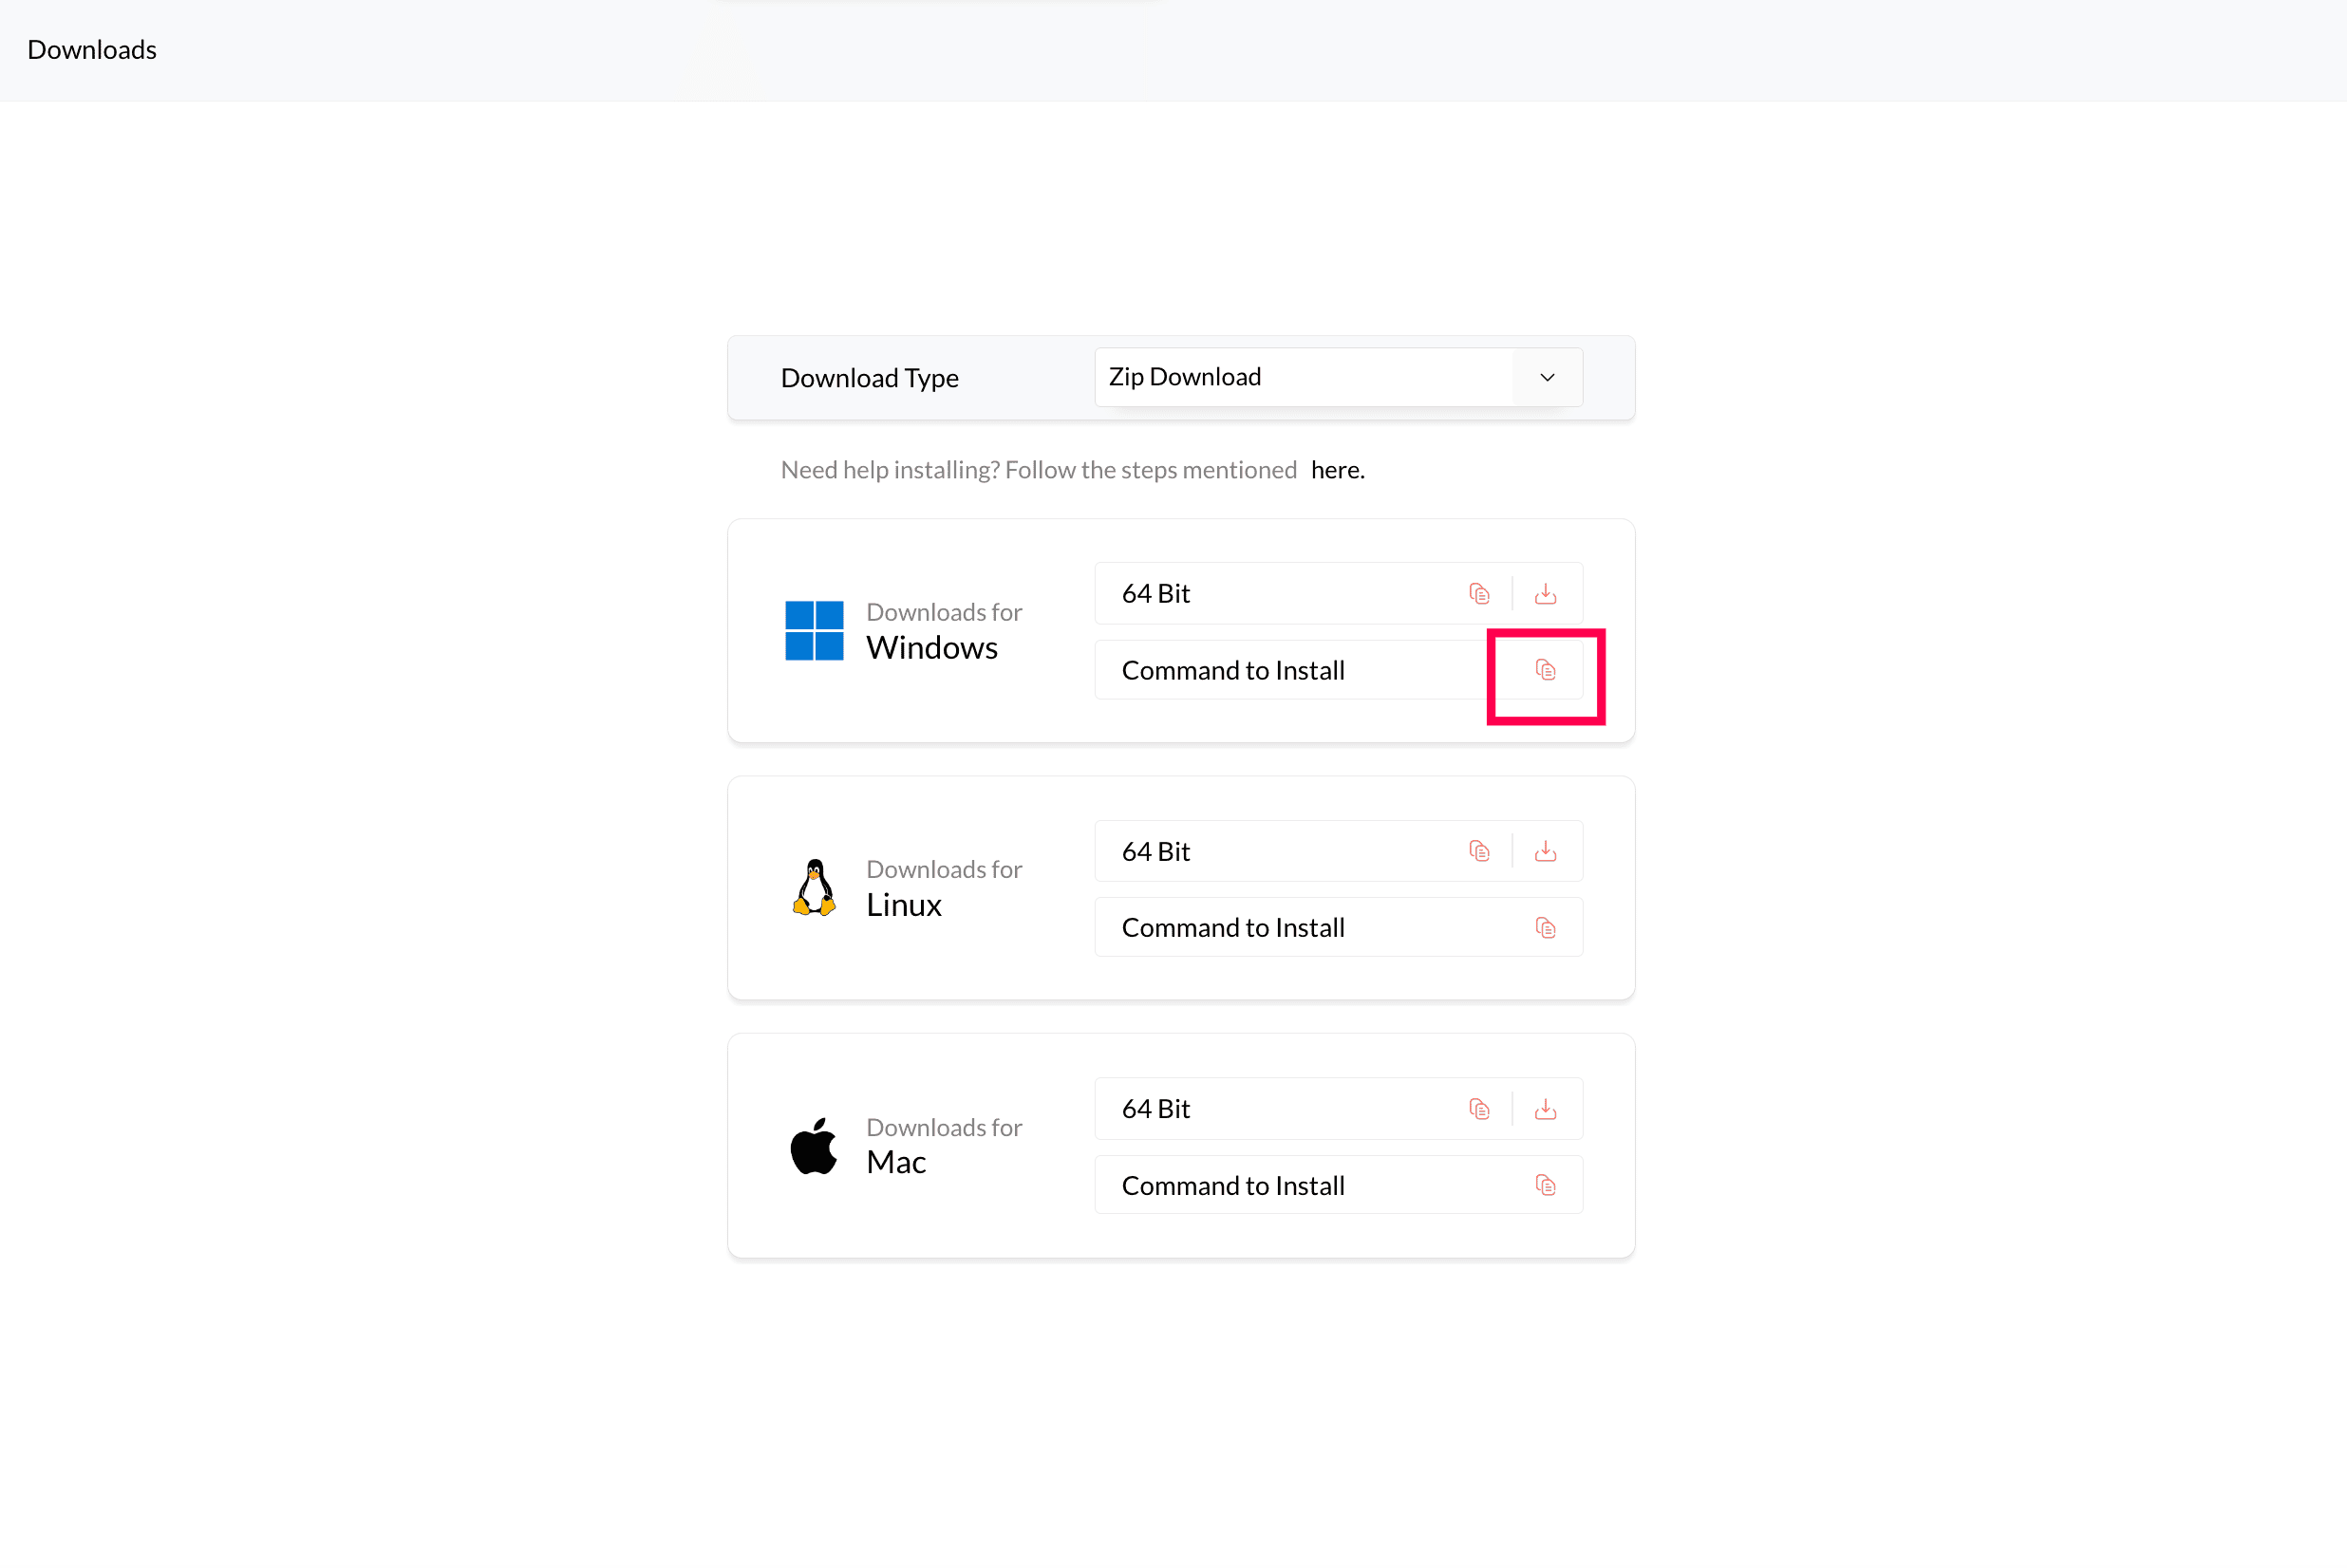Click the Windows 'Command to Install' row
This screenshot has height=1568, width=2347.
pos(1233,670)
